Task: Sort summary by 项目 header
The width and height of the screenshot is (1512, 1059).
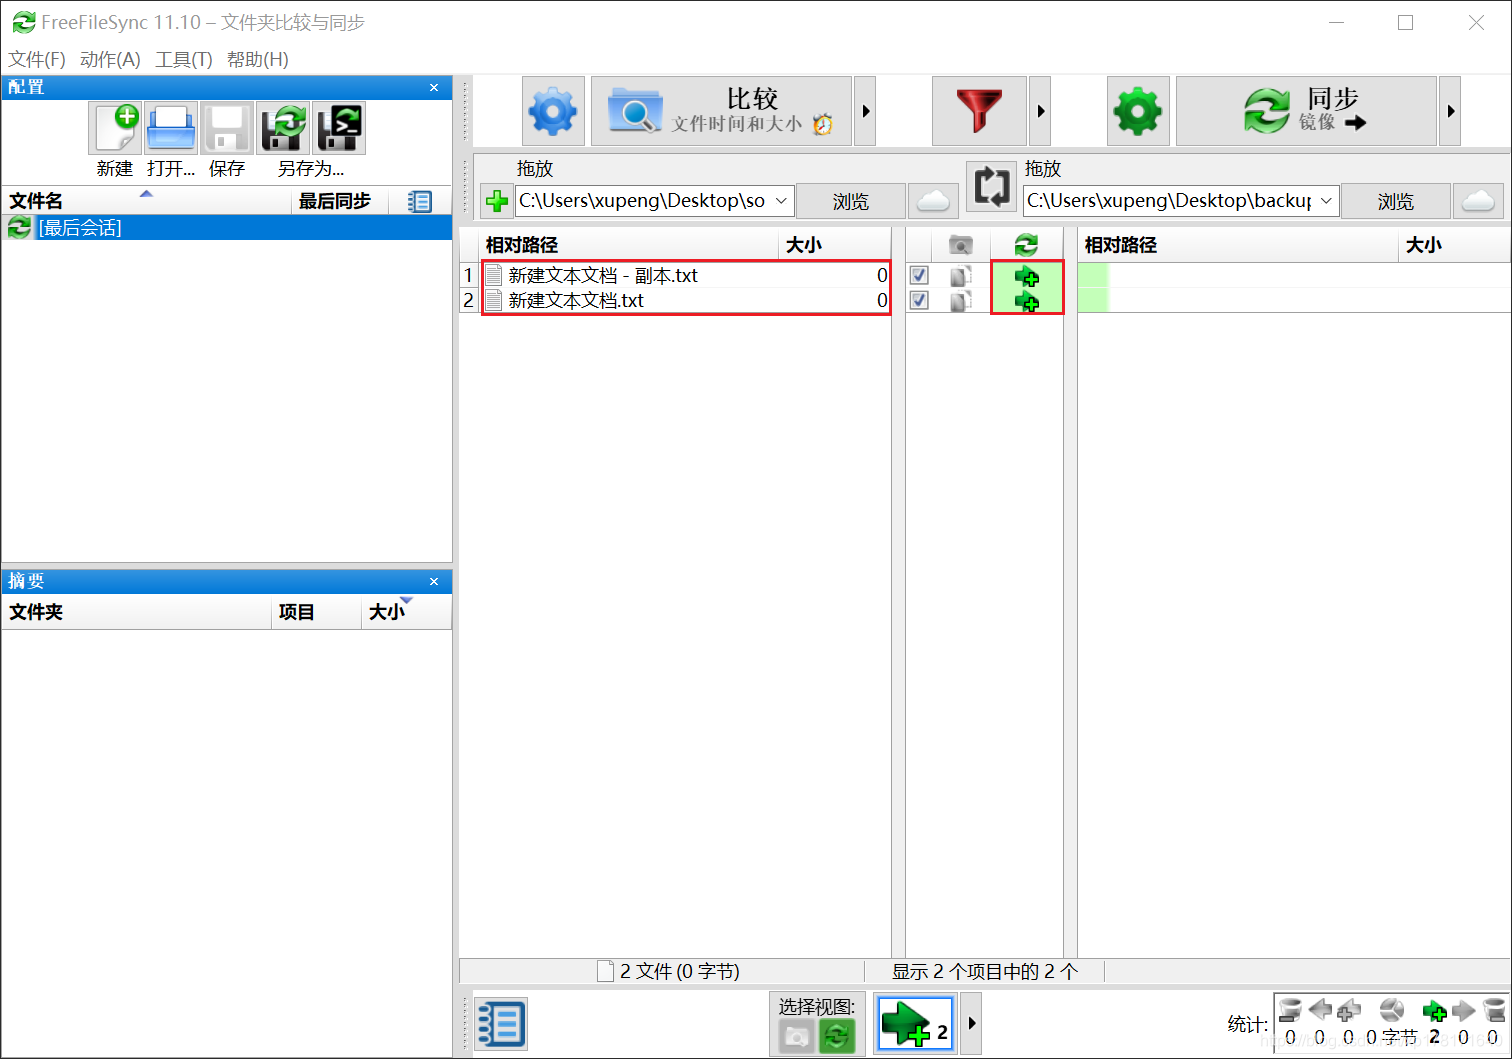Action: [316, 612]
